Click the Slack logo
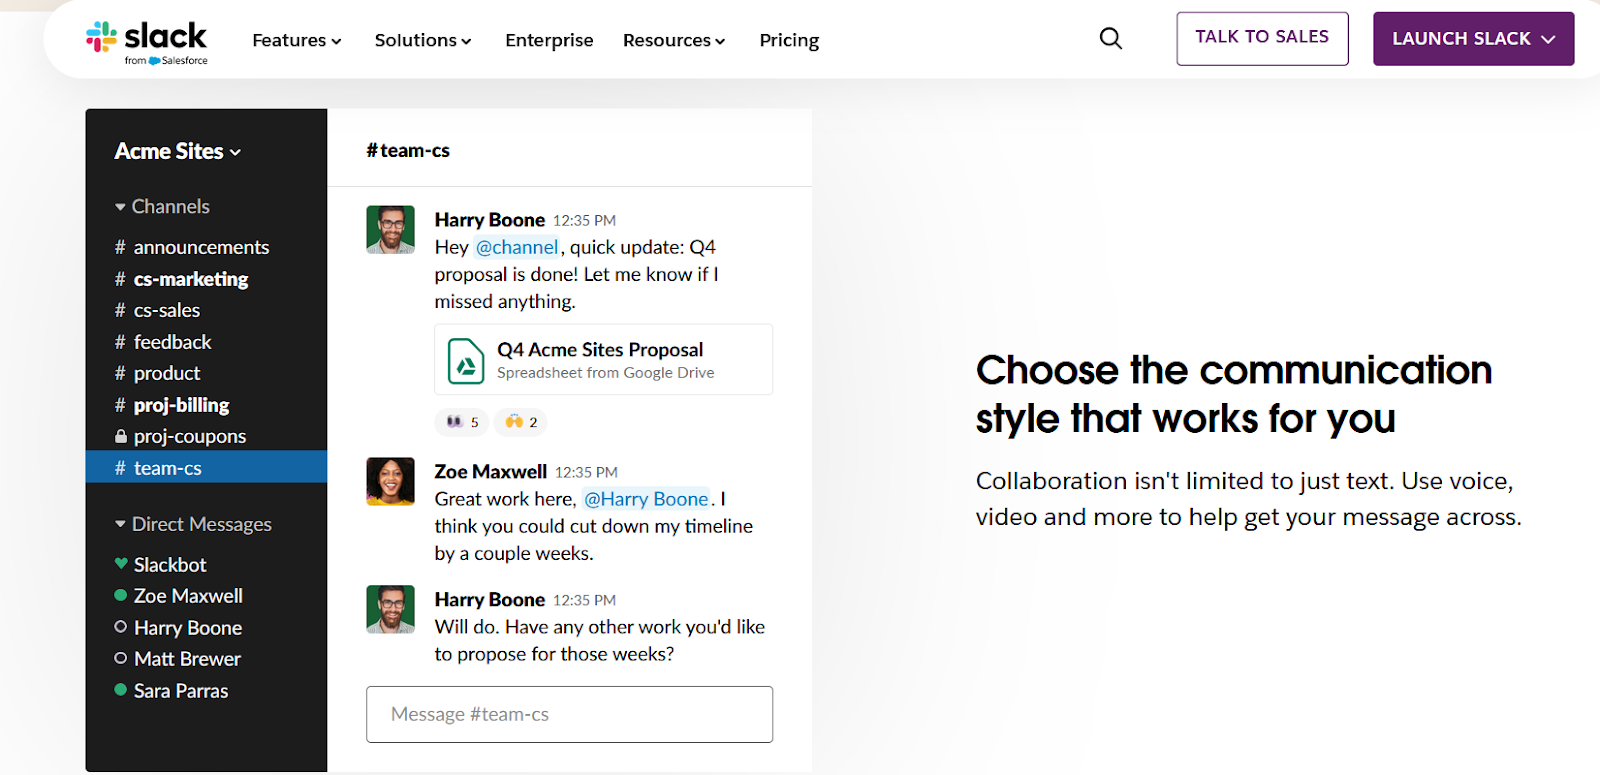Image resolution: width=1600 pixels, height=775 pixels. [x=147, y=43]
